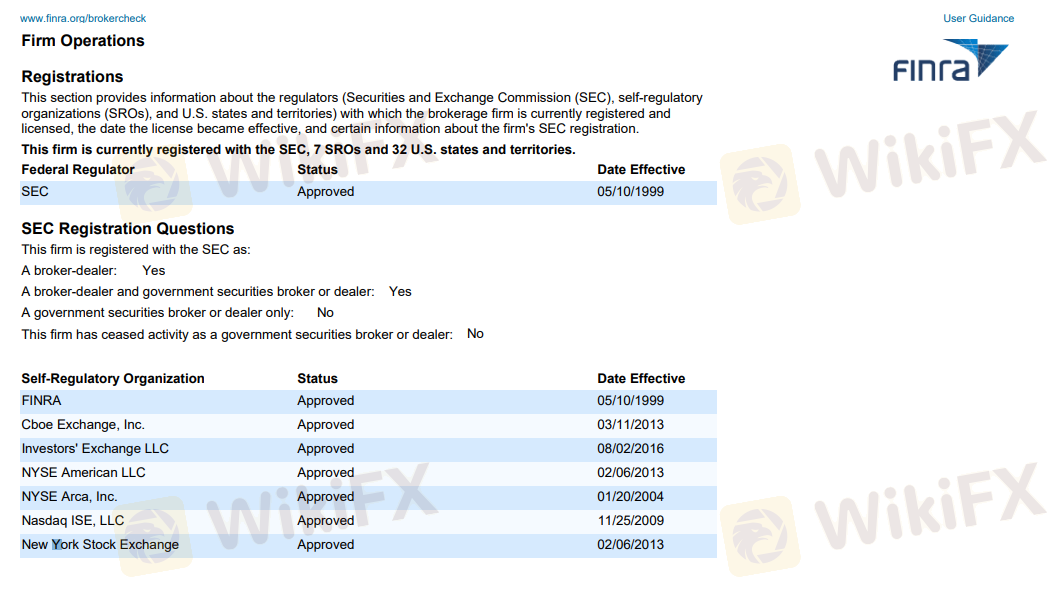The image size is (1053, 604).
Task: Click the Approved status for NYSE American LLC
Action: tap(326, 472)
